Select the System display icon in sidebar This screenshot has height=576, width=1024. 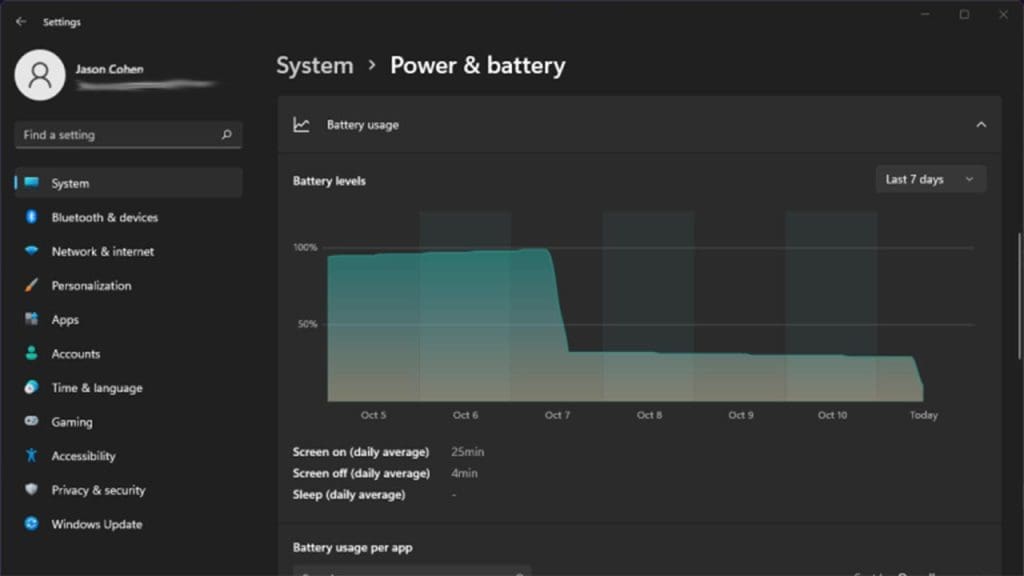point(32,183)
